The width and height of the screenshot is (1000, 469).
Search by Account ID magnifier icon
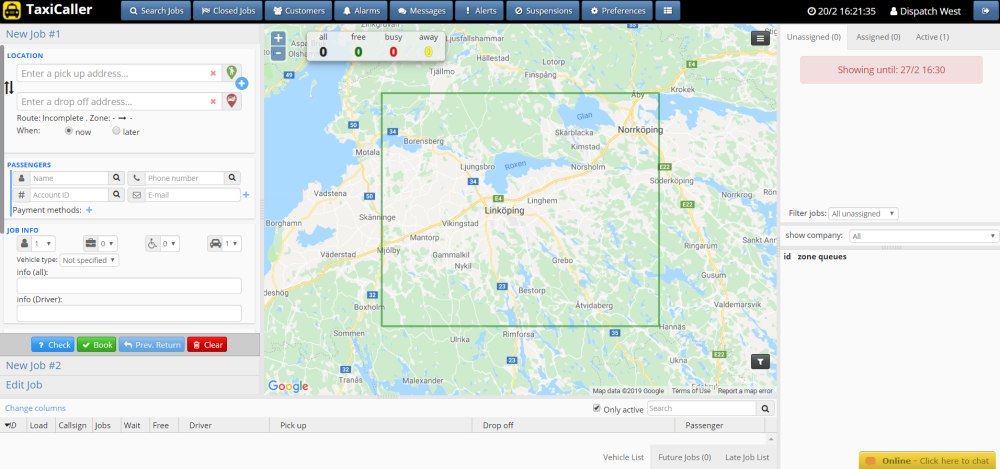(117, 195)
